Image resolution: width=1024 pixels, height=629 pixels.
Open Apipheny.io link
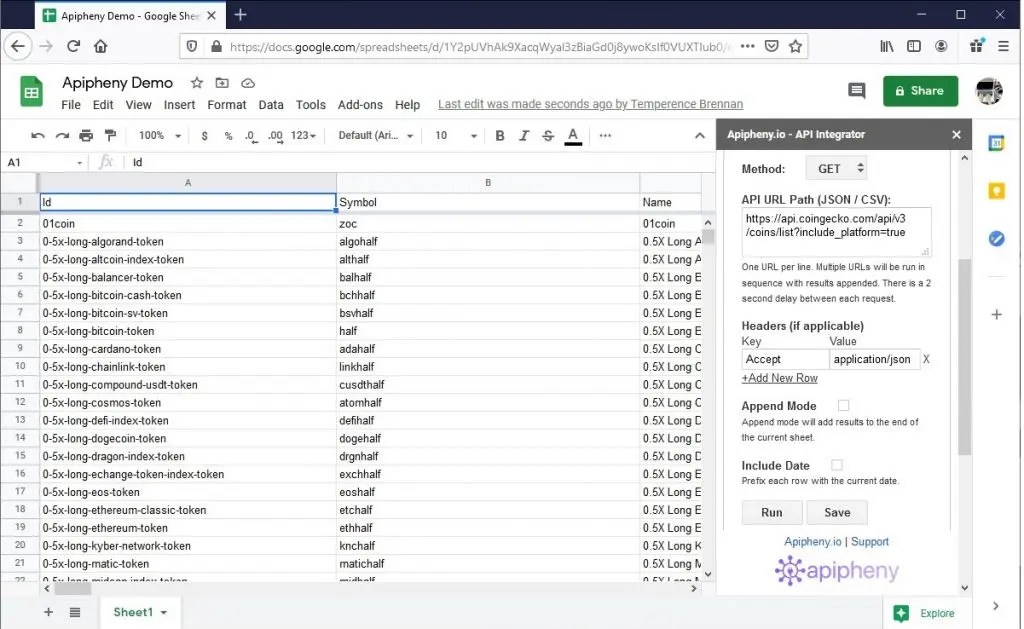click(812, 541)
